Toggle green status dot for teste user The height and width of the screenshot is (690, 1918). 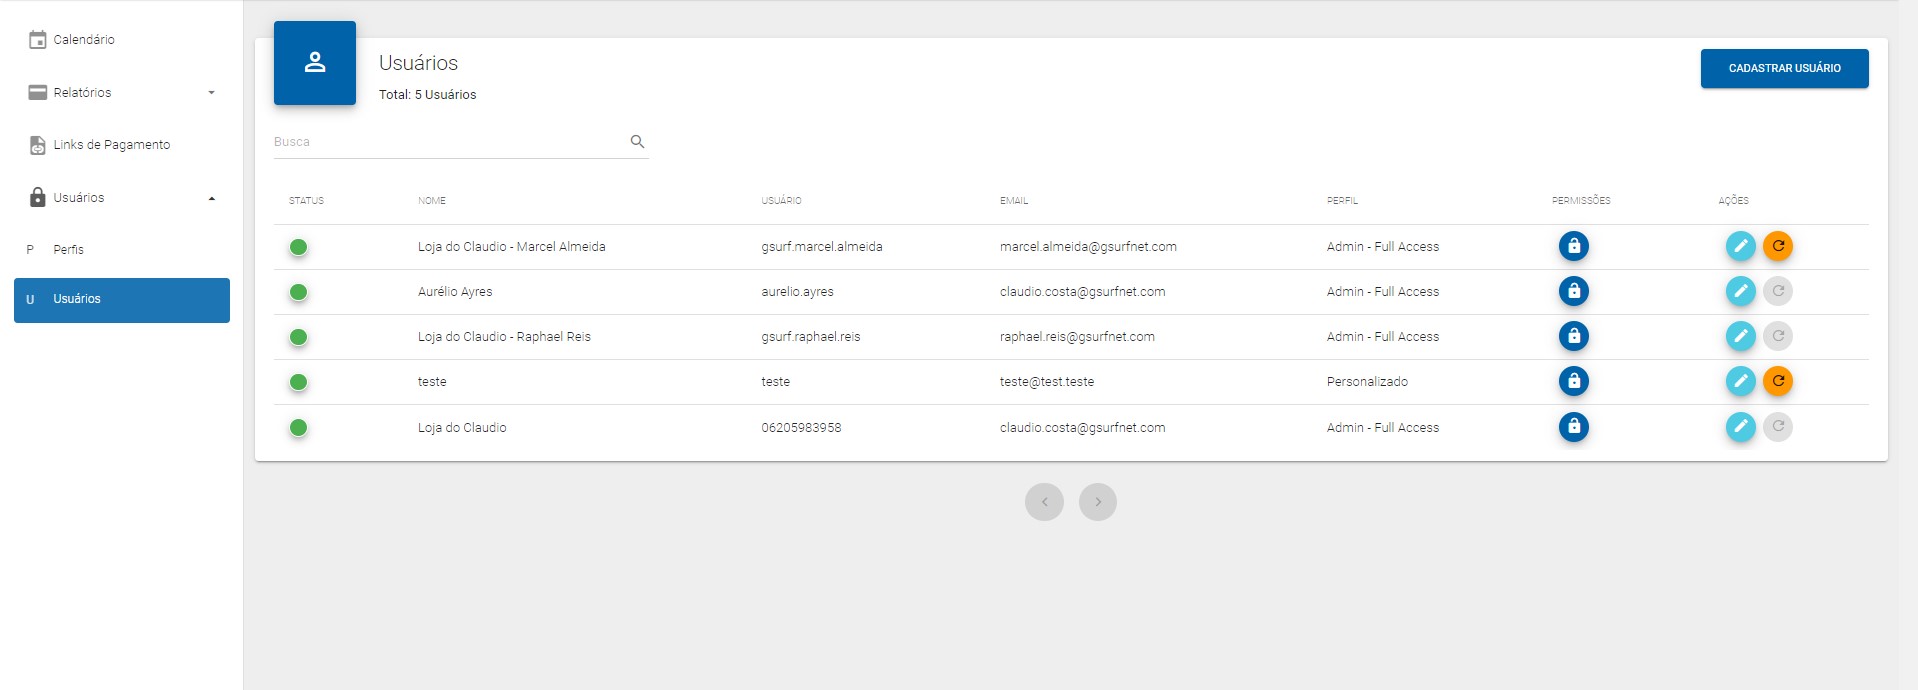tap(298, 382)
